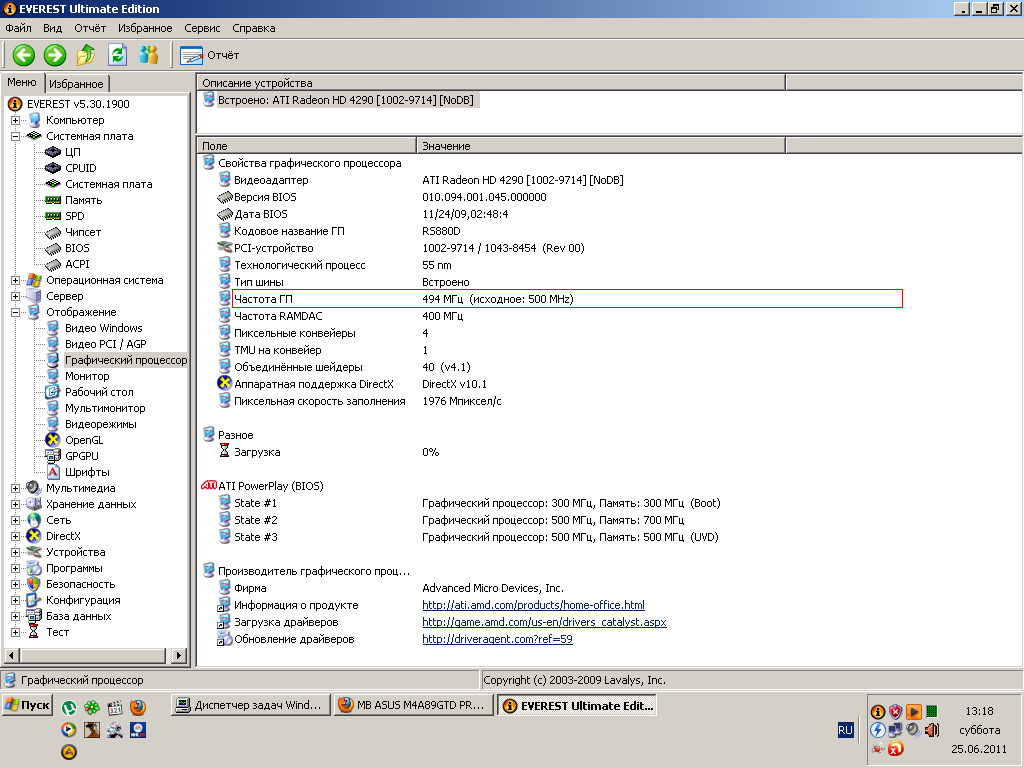Image resolution: width=1024 pixels, height=768 pixels.
Task: Select the CPUID chip icon
Action: pyautogui.click(x=53, y=168)
